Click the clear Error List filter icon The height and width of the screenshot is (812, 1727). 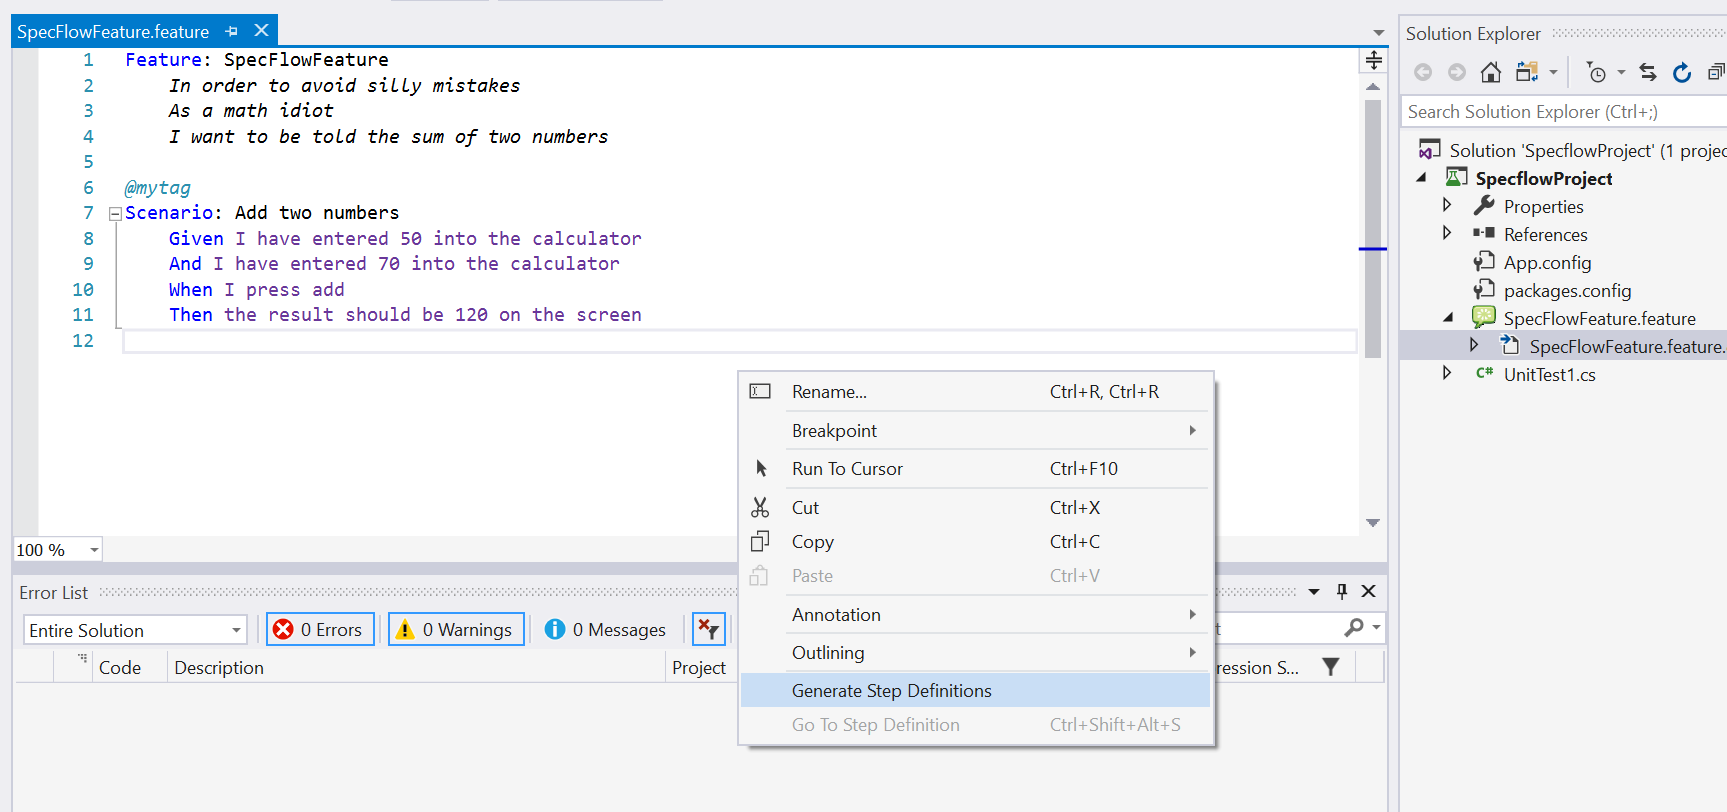point(708,629)
